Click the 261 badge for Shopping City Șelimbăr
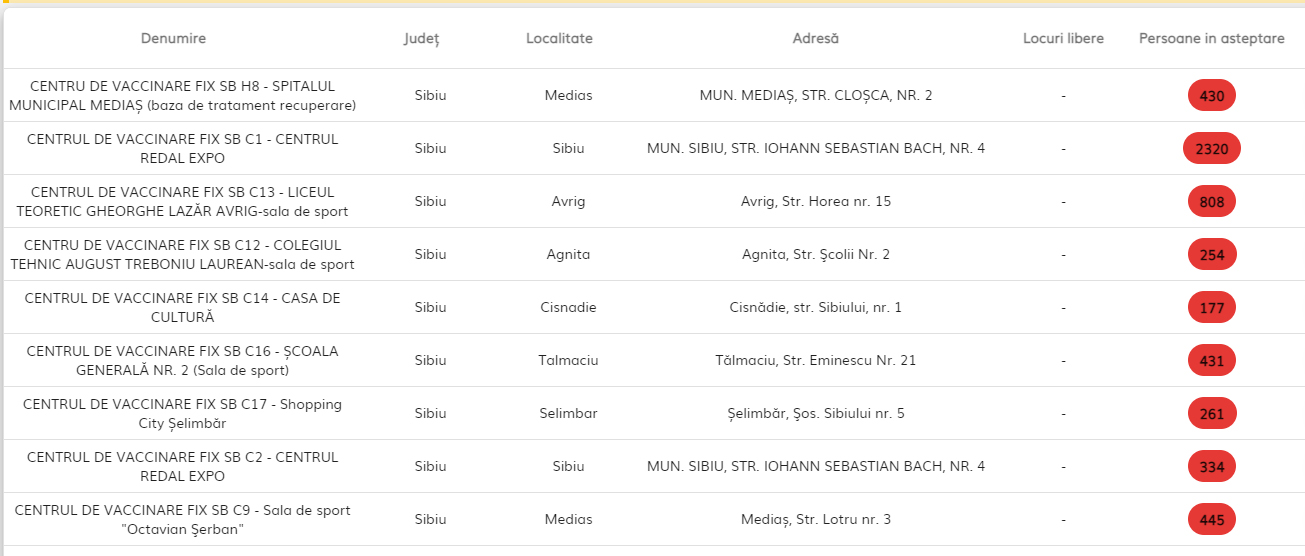 pos(1212,414)
